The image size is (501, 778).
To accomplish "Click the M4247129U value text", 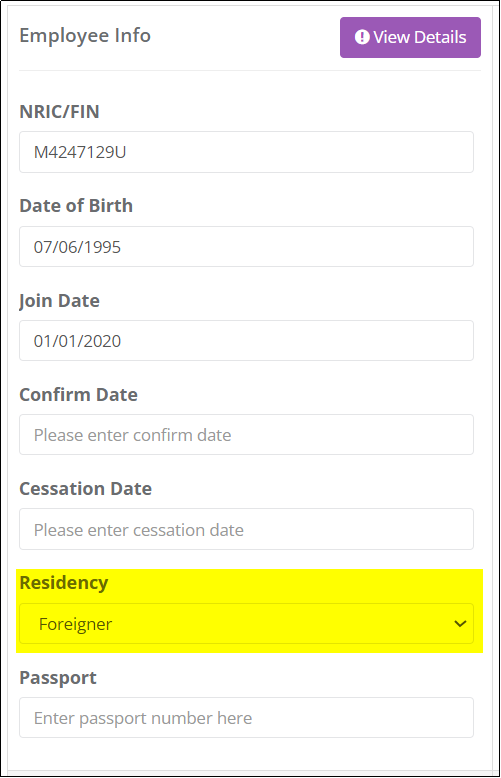I will coord(80,152).
